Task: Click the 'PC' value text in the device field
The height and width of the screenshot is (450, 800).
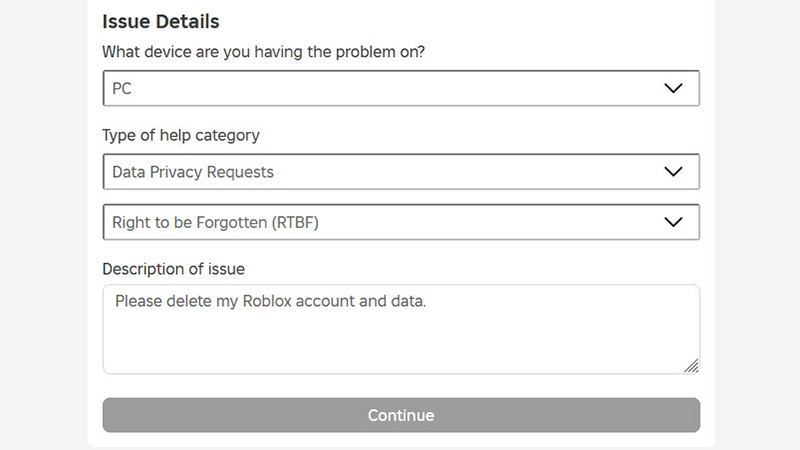Action: click(x=122, y=89)
